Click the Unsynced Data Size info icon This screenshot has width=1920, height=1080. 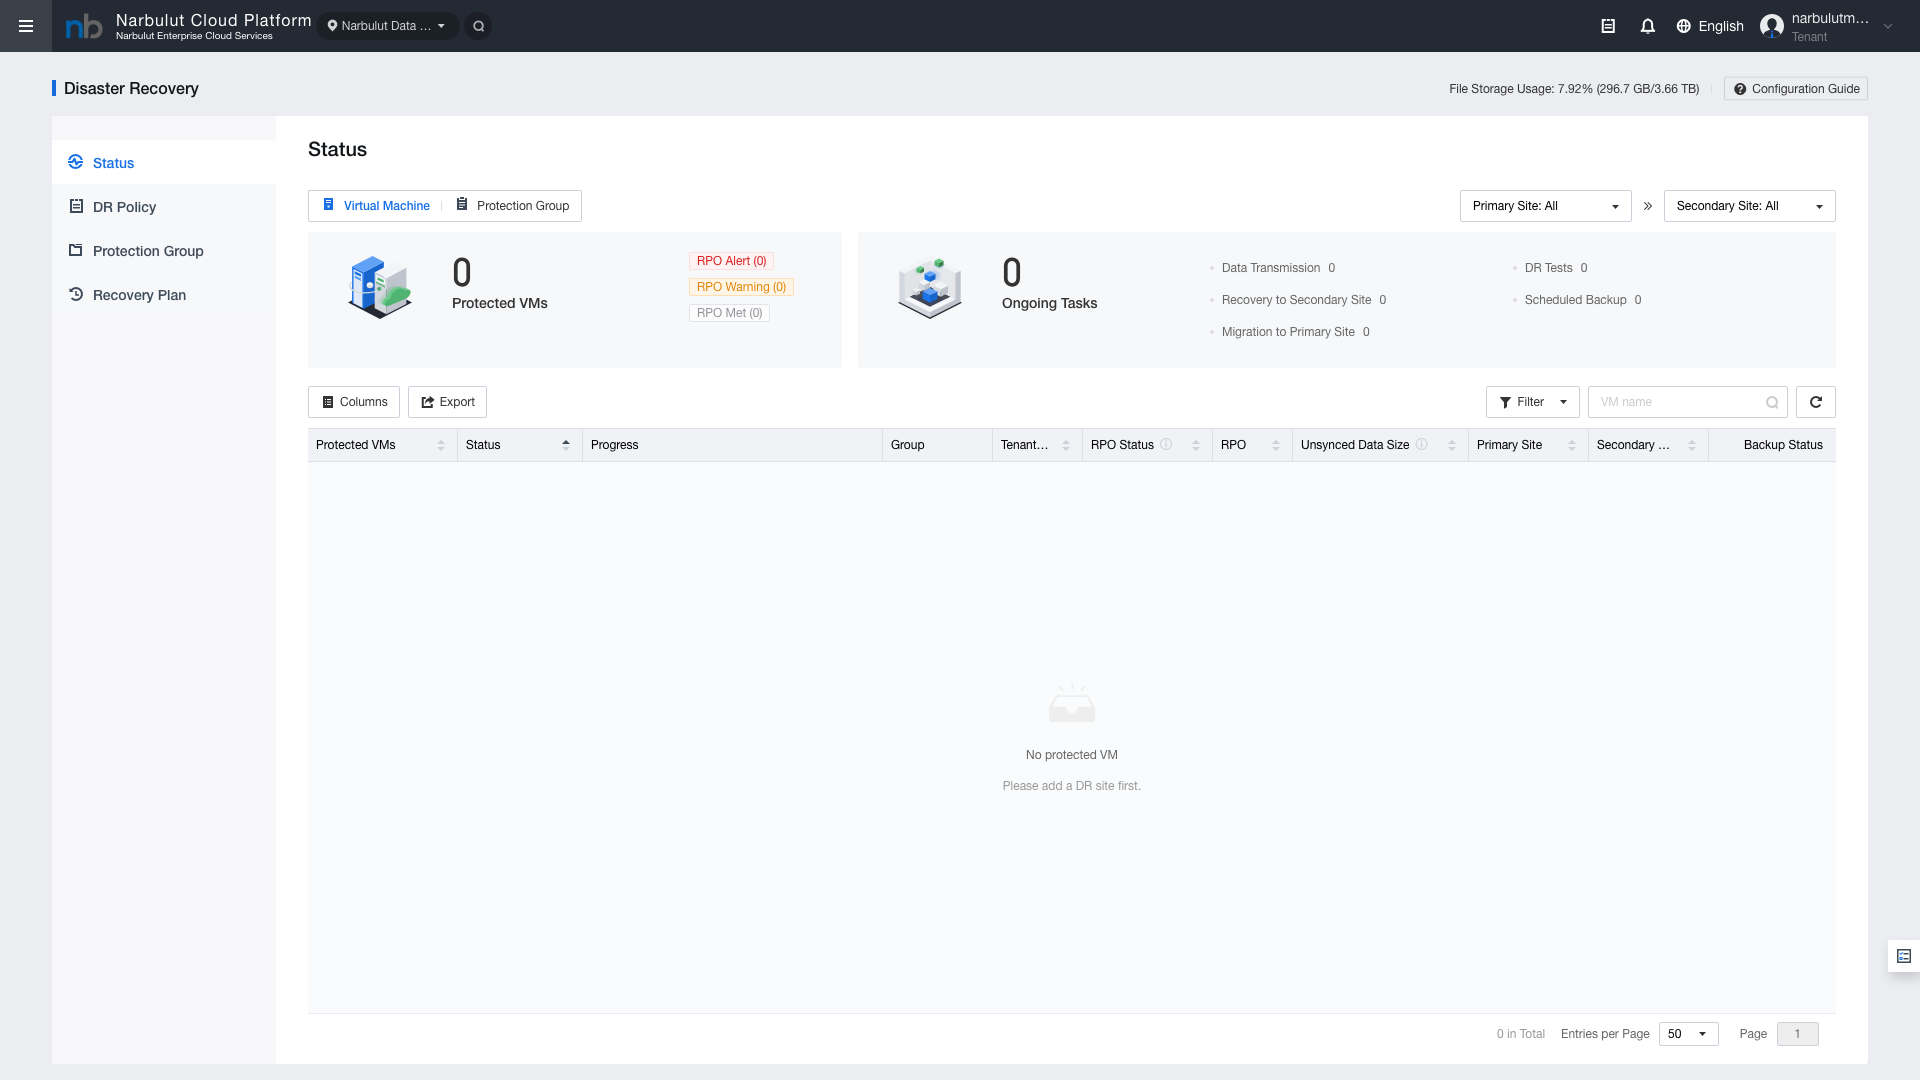click(x=1421, y=444)
